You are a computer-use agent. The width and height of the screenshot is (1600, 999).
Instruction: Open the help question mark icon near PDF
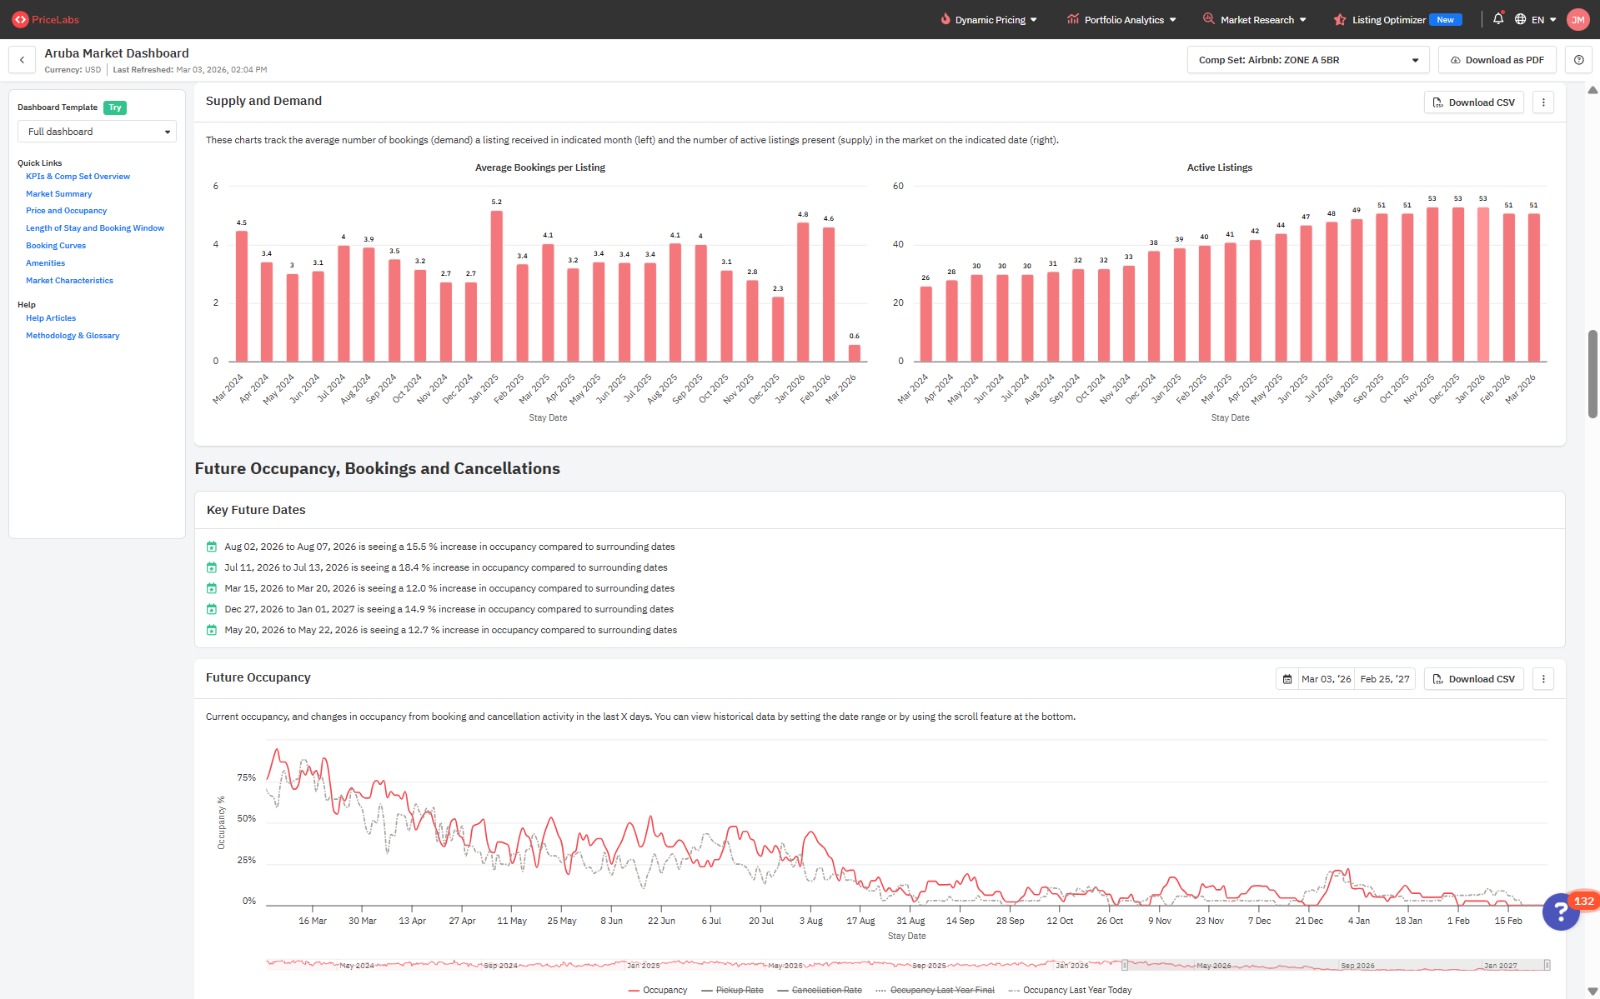click(1579, 60)
